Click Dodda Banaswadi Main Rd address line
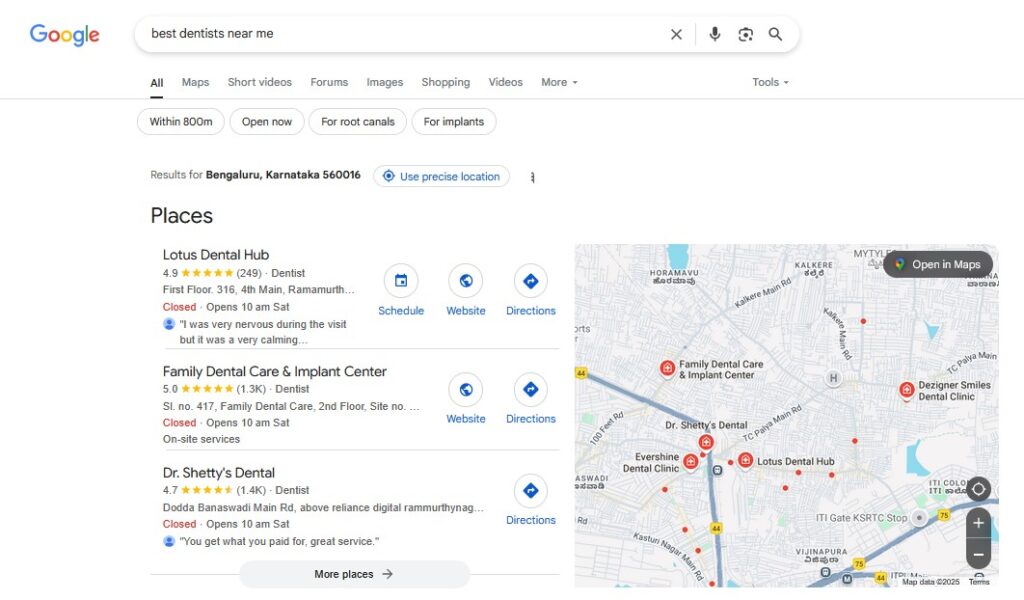 [x=323, y=507]
